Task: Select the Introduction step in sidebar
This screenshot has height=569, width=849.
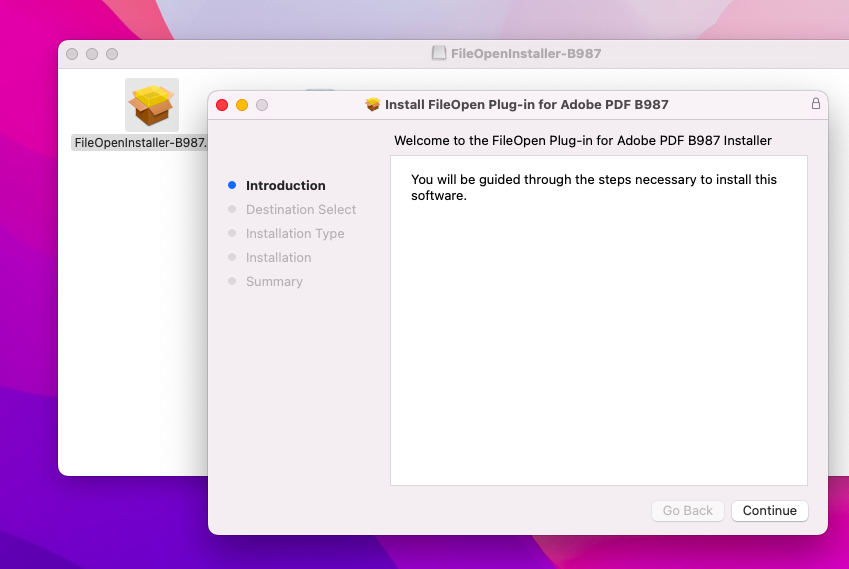Action: click(x=285, y=185)
